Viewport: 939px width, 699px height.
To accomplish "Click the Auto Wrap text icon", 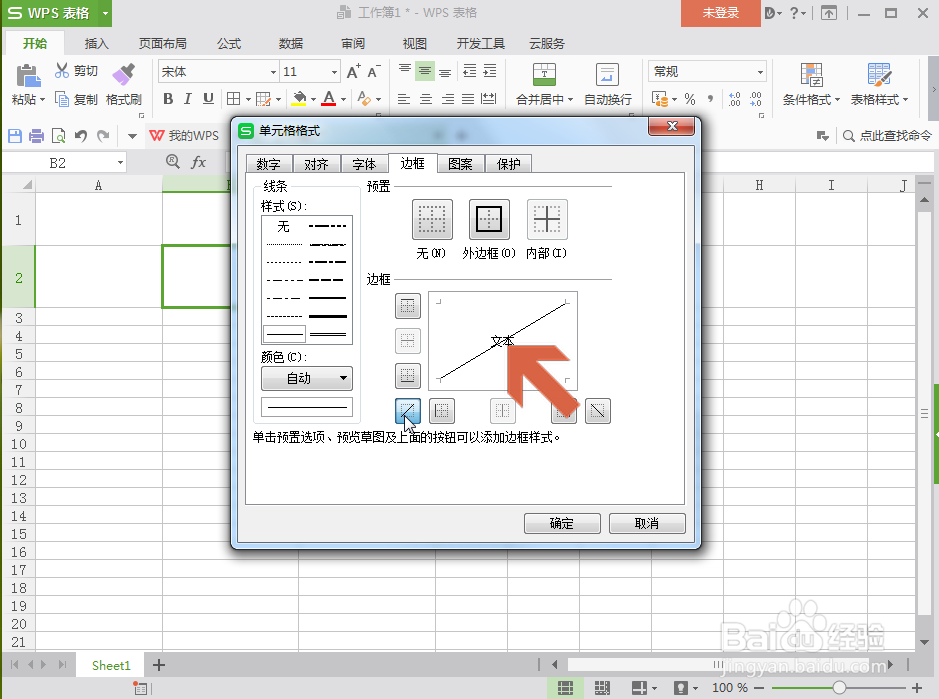I will tap(607, 75).
